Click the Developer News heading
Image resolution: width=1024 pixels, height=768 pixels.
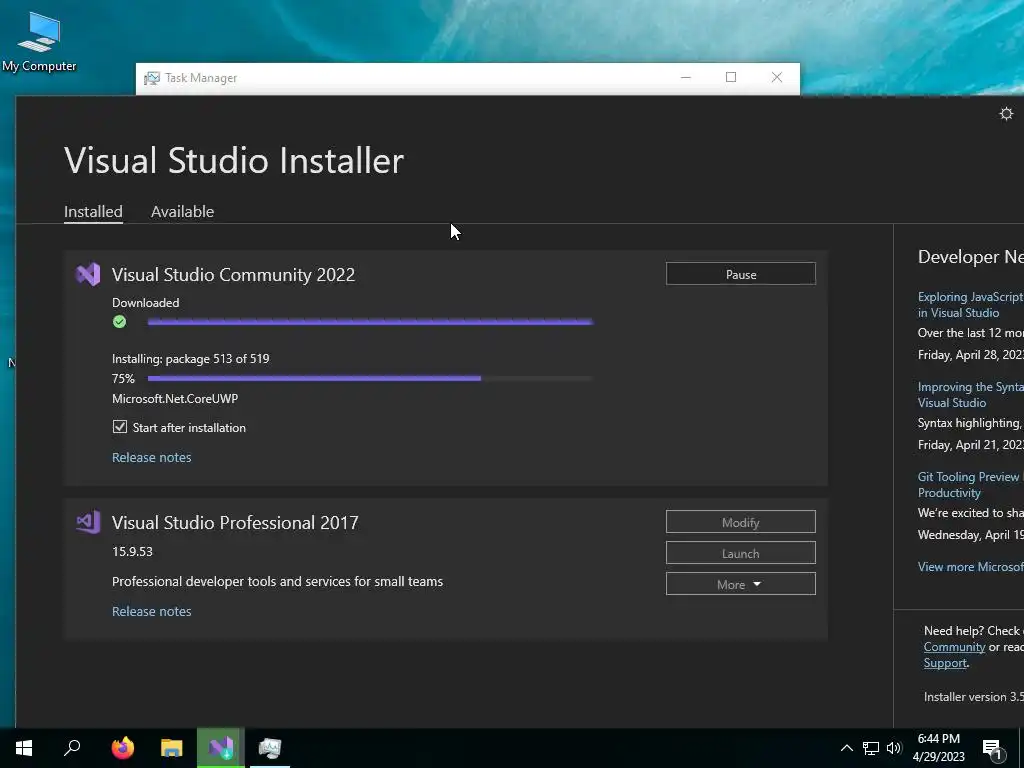pyautogui.click(x=970, y=257)
